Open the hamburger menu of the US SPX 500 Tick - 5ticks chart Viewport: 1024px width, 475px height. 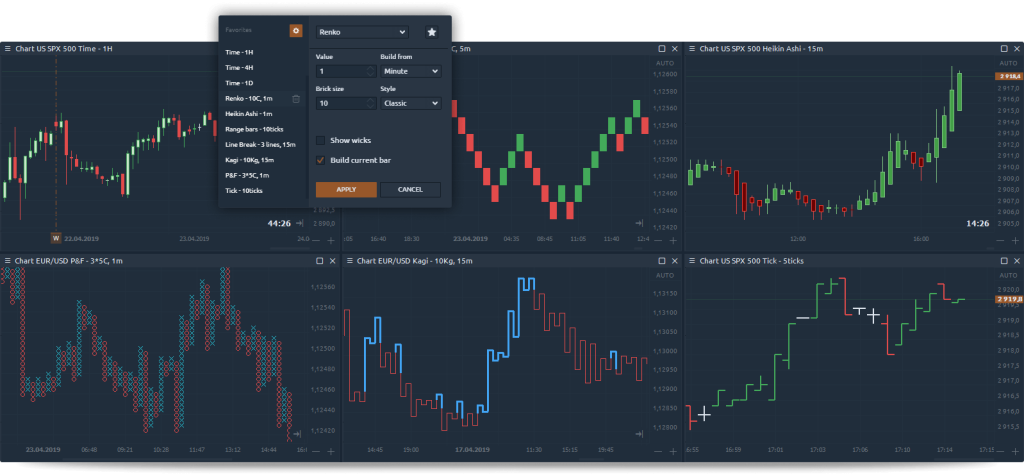(x=692, y=261)
